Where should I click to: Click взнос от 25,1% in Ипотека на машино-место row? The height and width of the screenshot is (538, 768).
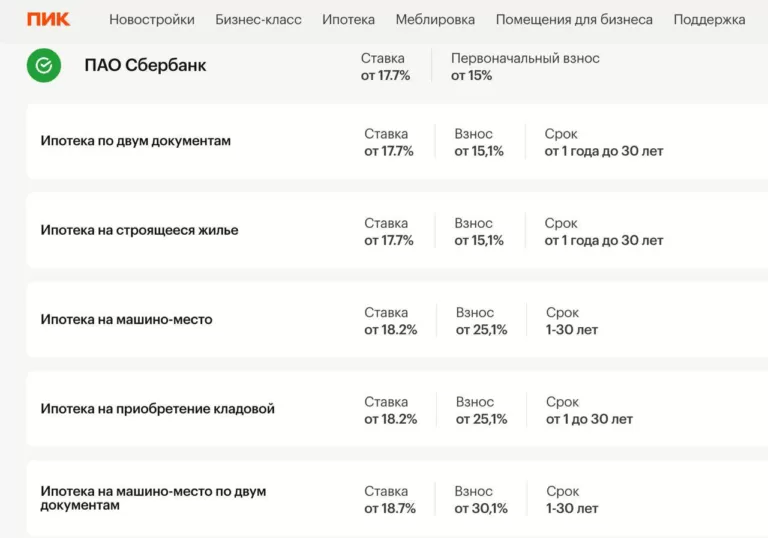tap(481, 330)
